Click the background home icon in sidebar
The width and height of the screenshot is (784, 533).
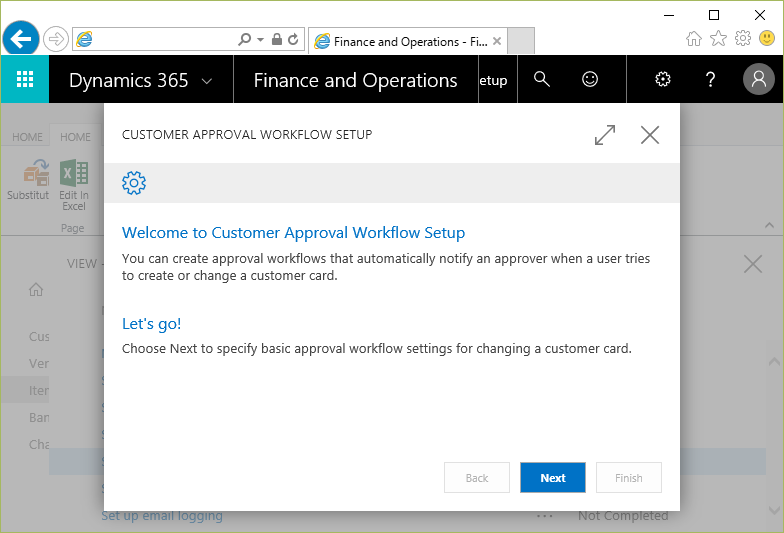36,290
